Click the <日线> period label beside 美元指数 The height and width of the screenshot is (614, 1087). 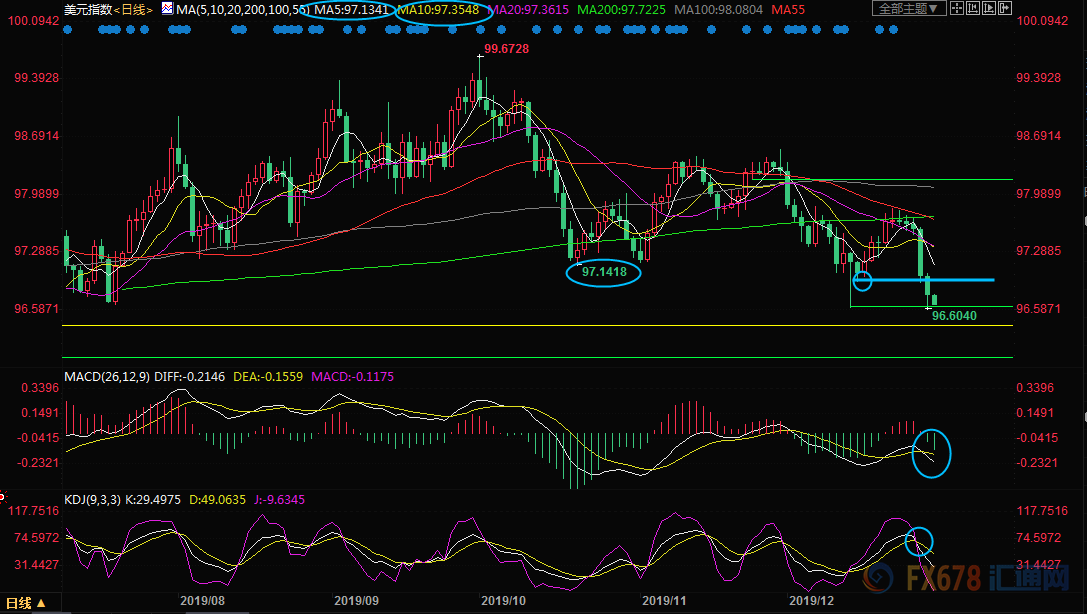click(x=132, y=10)
